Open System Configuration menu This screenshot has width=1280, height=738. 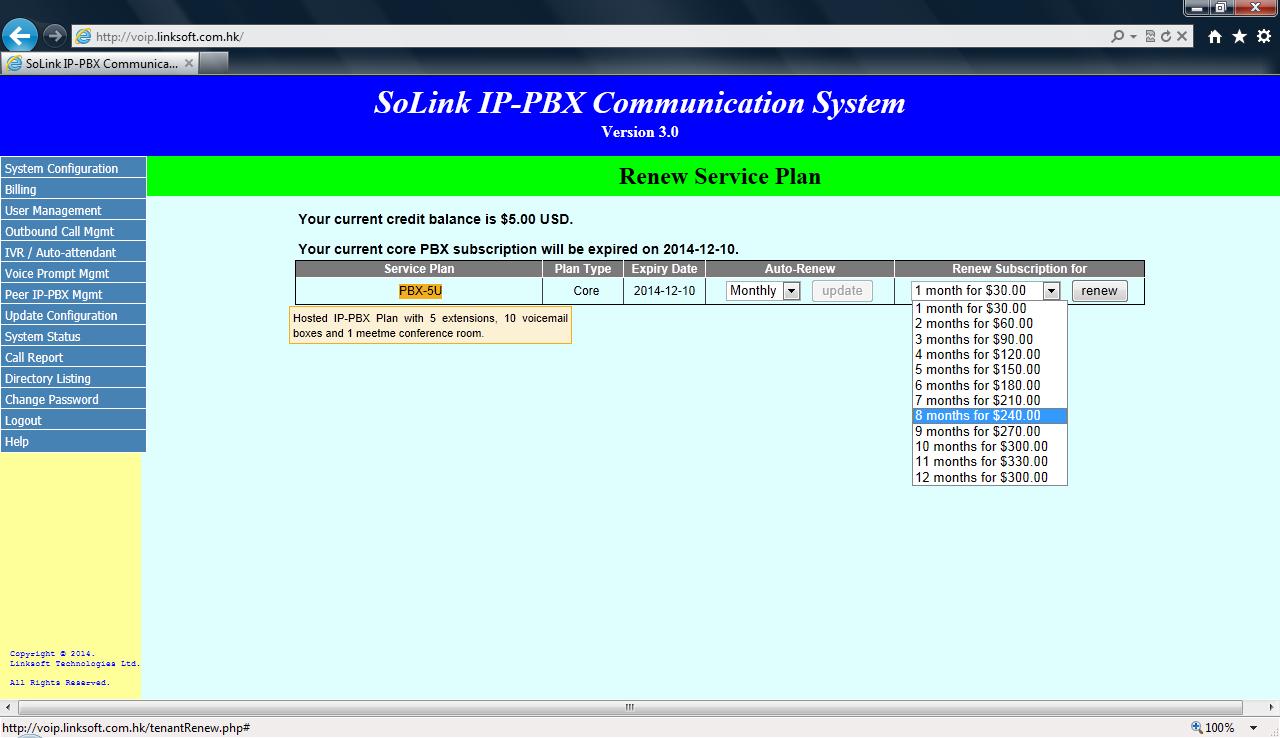click(x=73, y=169)
